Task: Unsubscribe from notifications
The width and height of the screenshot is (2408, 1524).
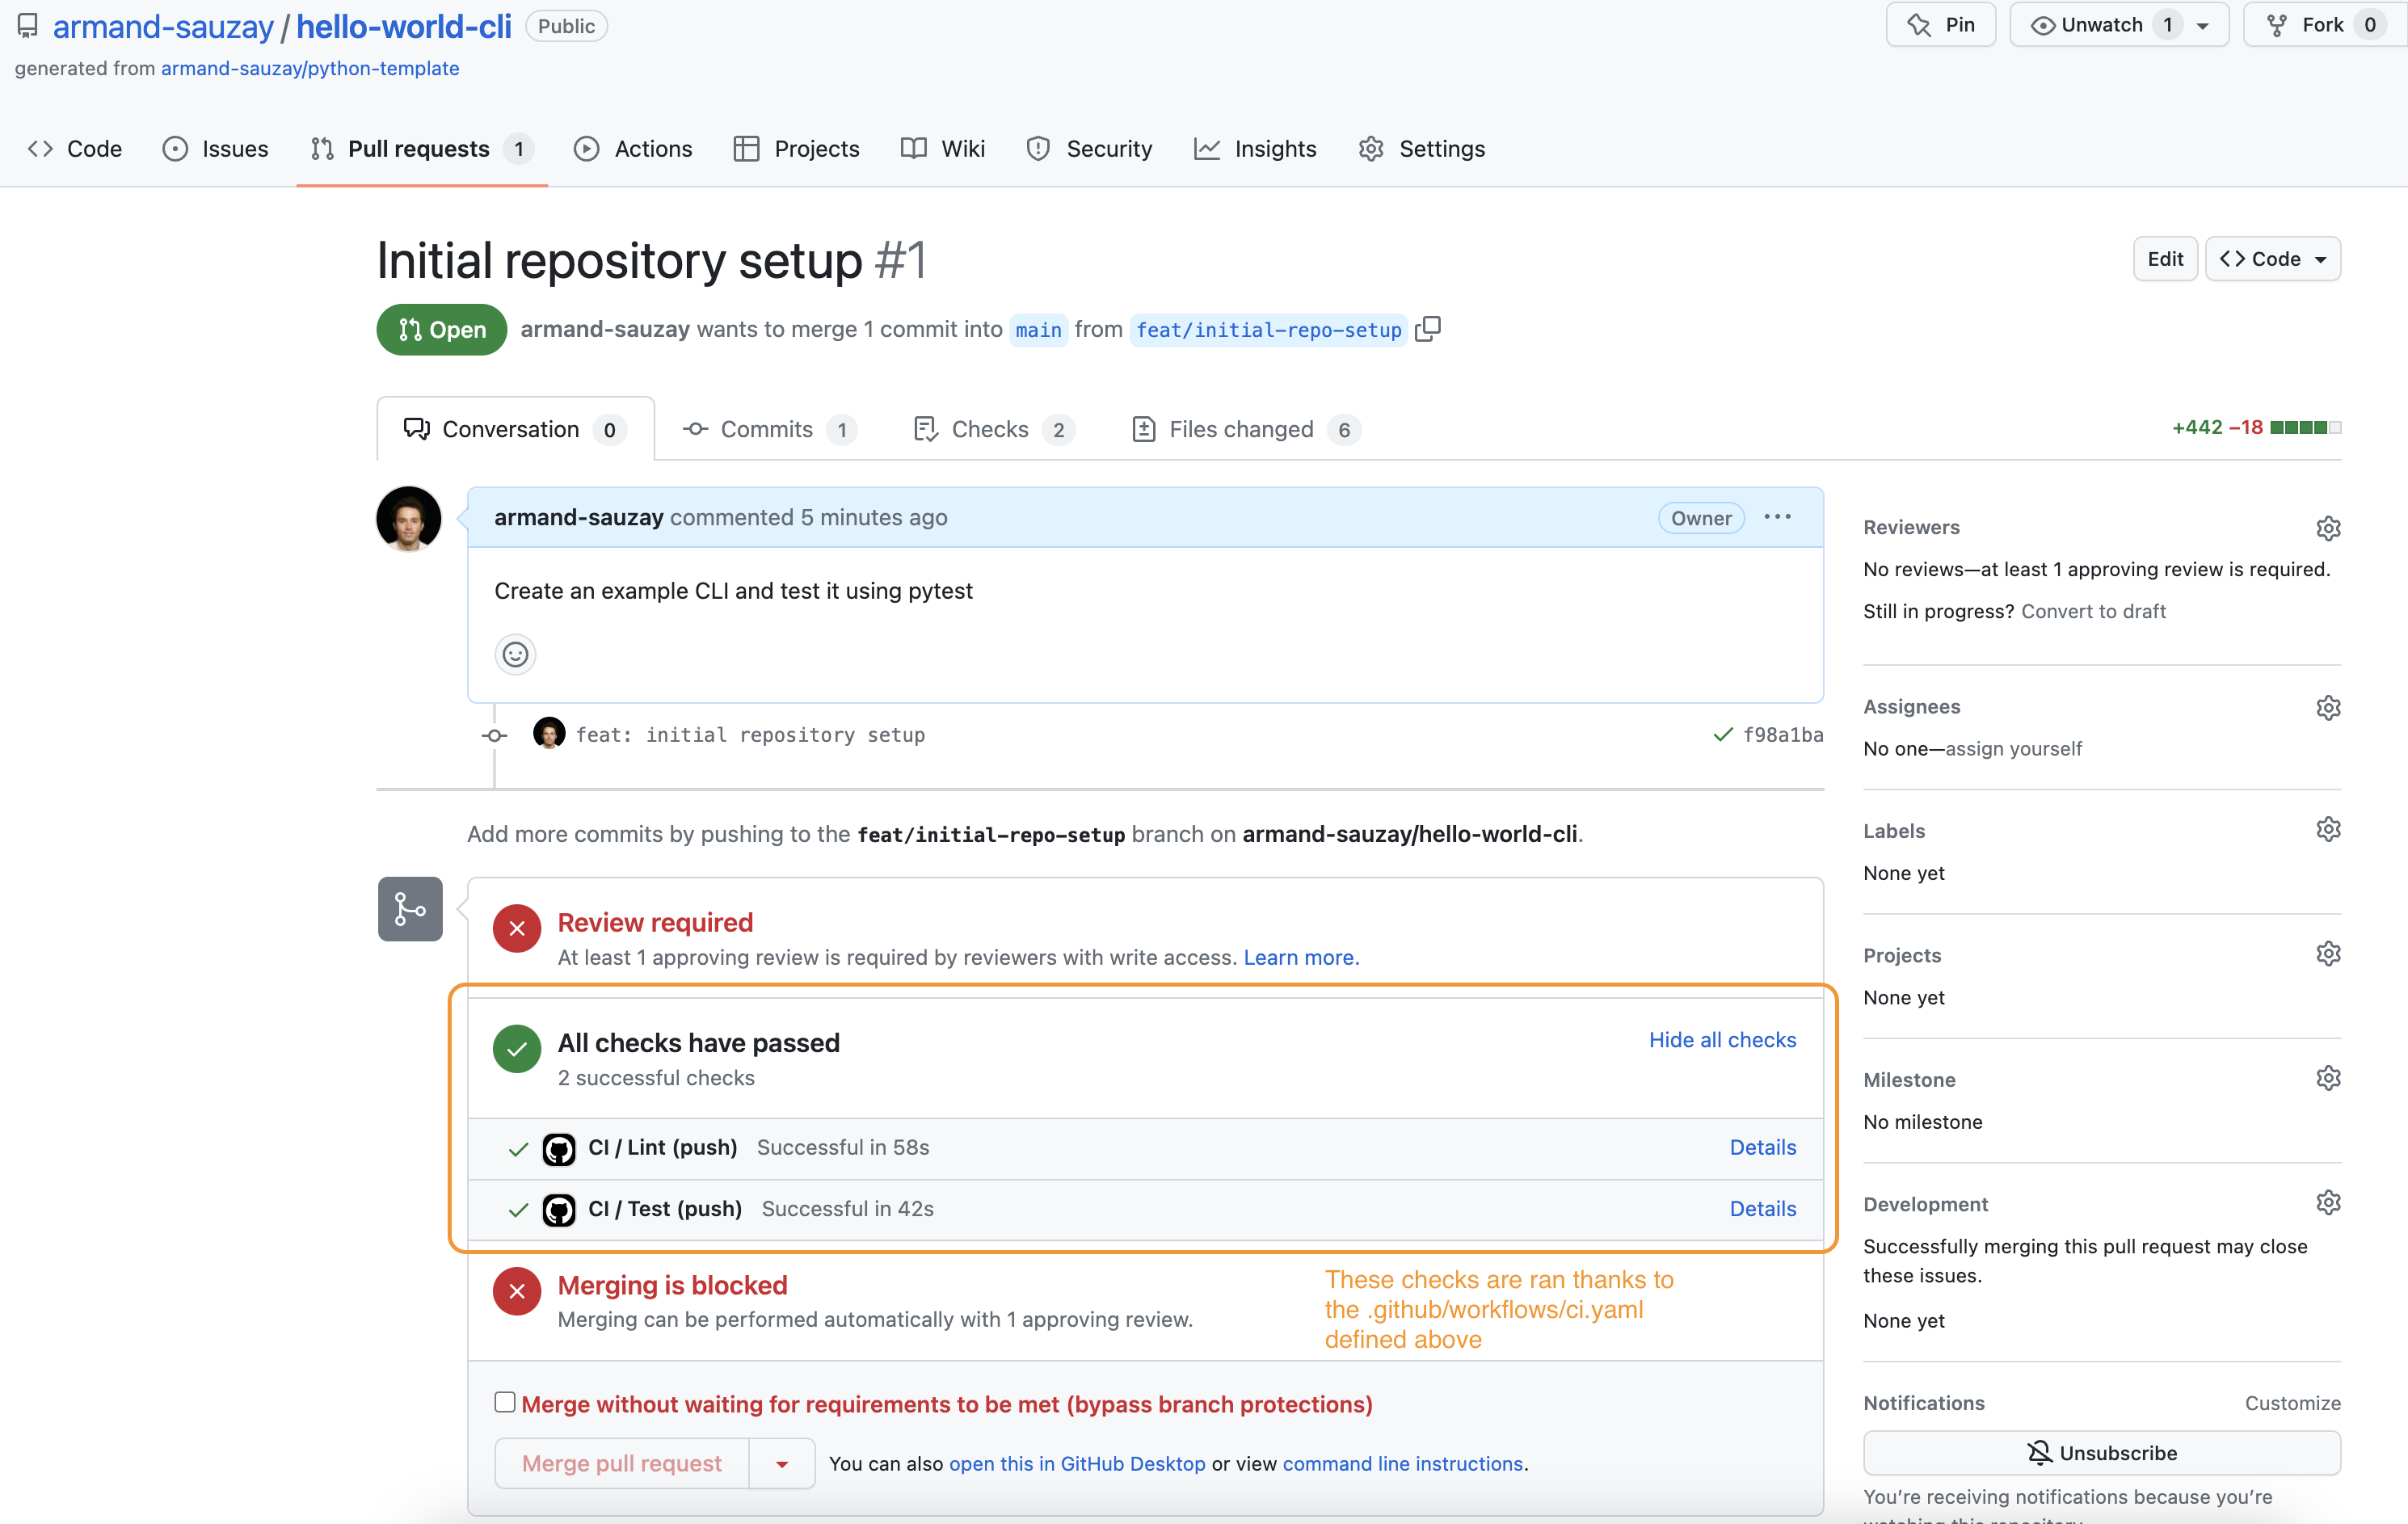Action: [x=2102, y=1453]
